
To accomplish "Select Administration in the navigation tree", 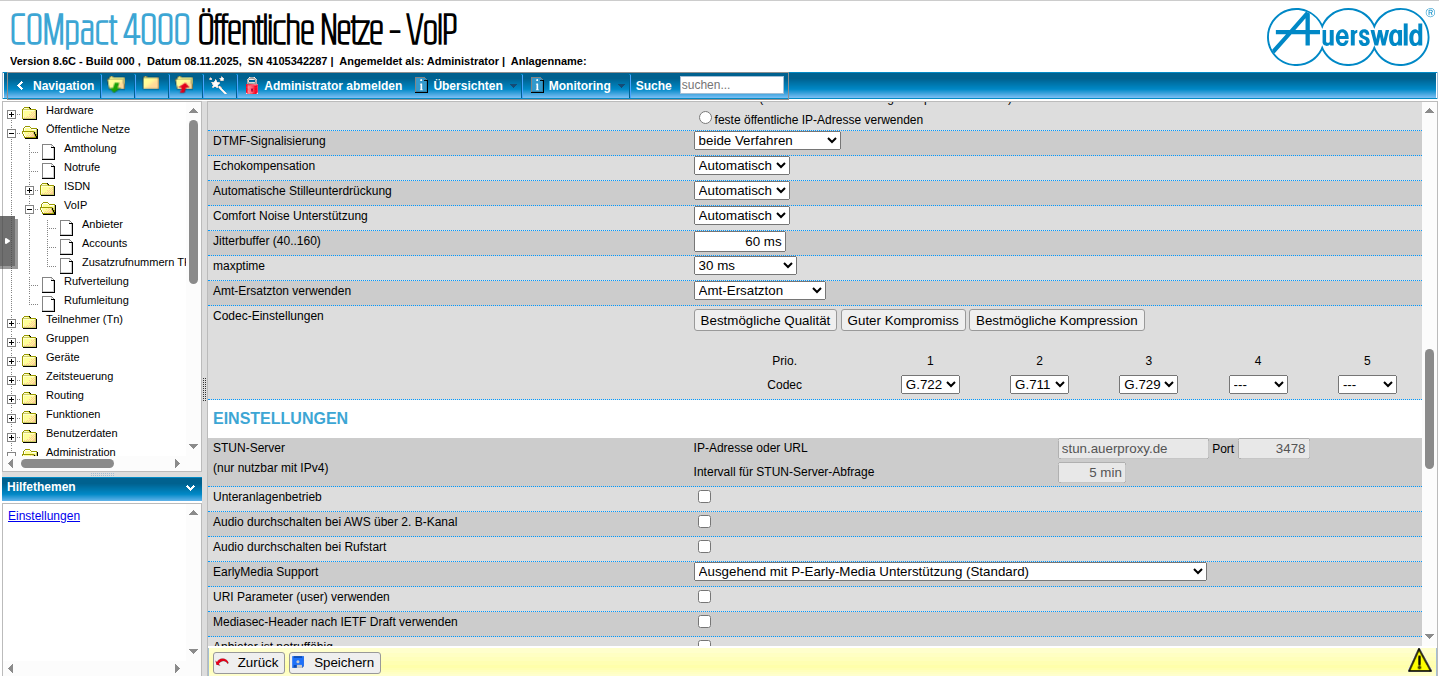I will pyautogui.click(x=81, y=452).
